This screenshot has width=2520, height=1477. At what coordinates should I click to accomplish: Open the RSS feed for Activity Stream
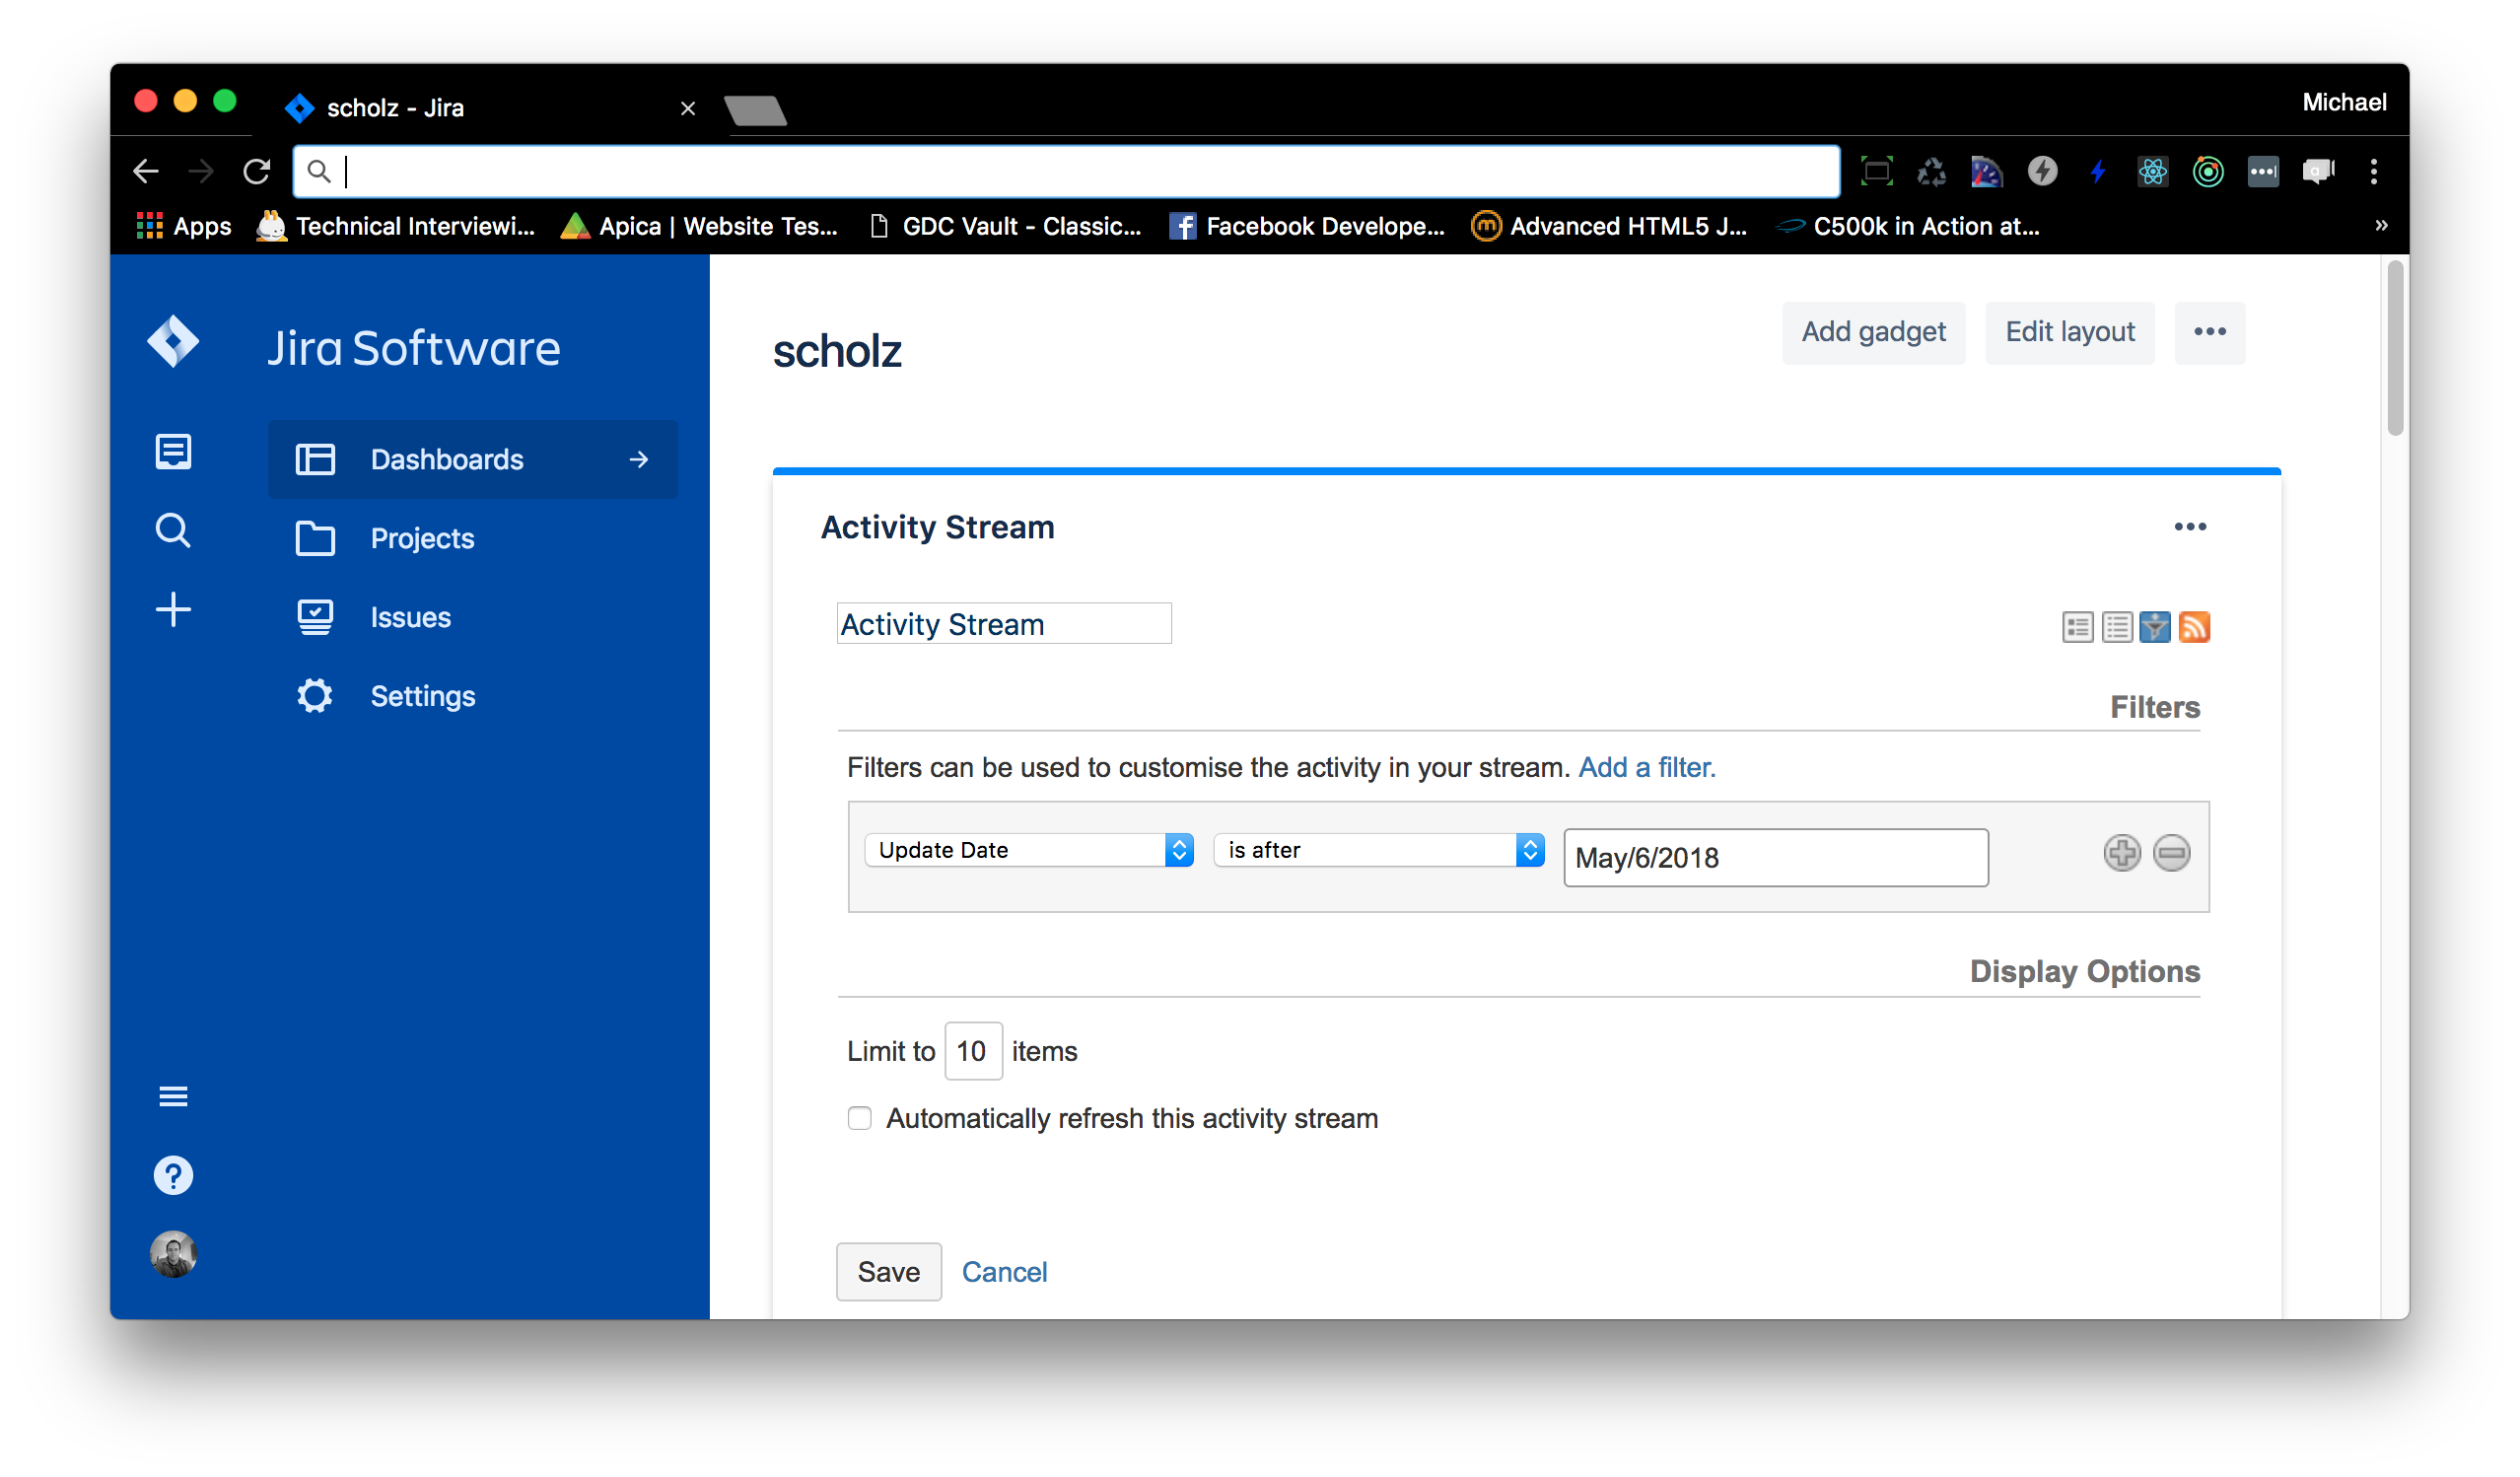pos(2196,627)
